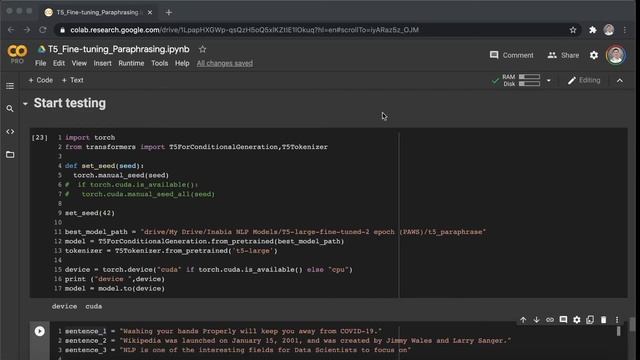Open the code snippets panel icon
This screenshot has height=360, width=640.
click(10, 131)
